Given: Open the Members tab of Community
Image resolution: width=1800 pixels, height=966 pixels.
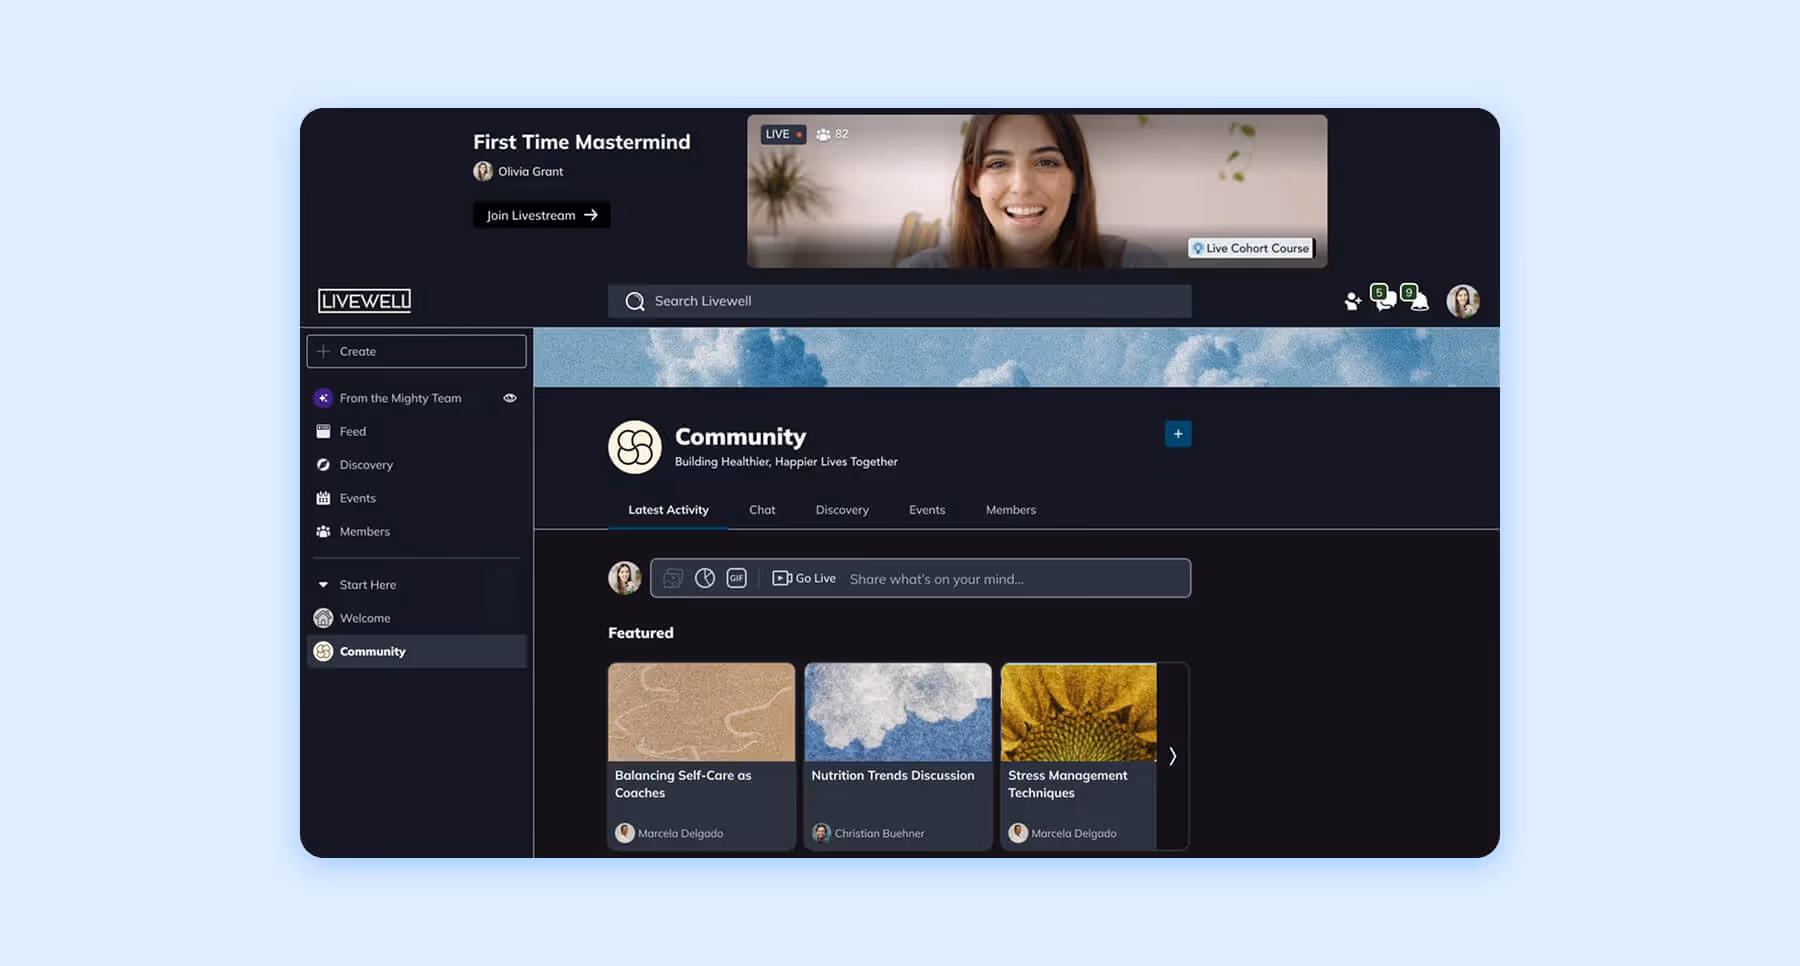Looking at the screenshot, I should [1010, 509].
